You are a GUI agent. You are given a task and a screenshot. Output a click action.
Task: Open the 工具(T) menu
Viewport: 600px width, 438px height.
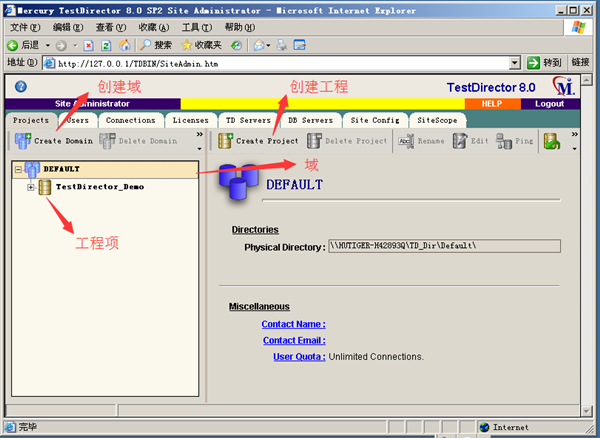[197, 27]
